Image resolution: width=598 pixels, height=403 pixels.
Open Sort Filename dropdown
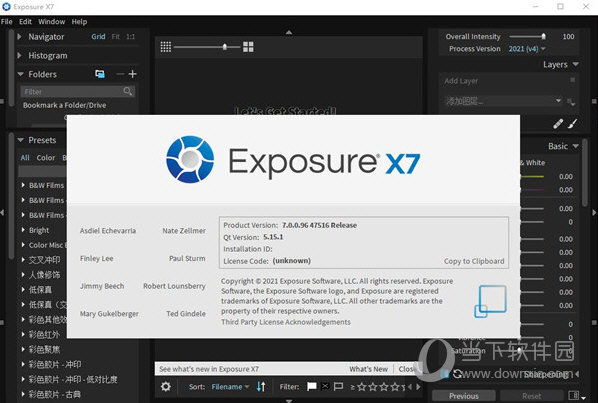(230, 387)
